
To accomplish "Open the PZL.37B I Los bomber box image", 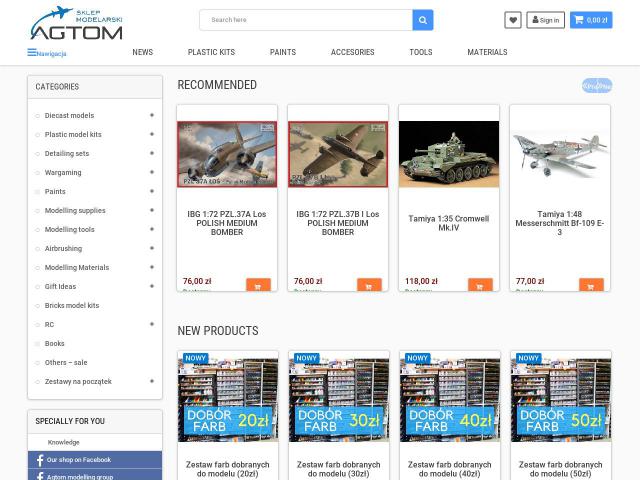I will [x=338, y=154].
